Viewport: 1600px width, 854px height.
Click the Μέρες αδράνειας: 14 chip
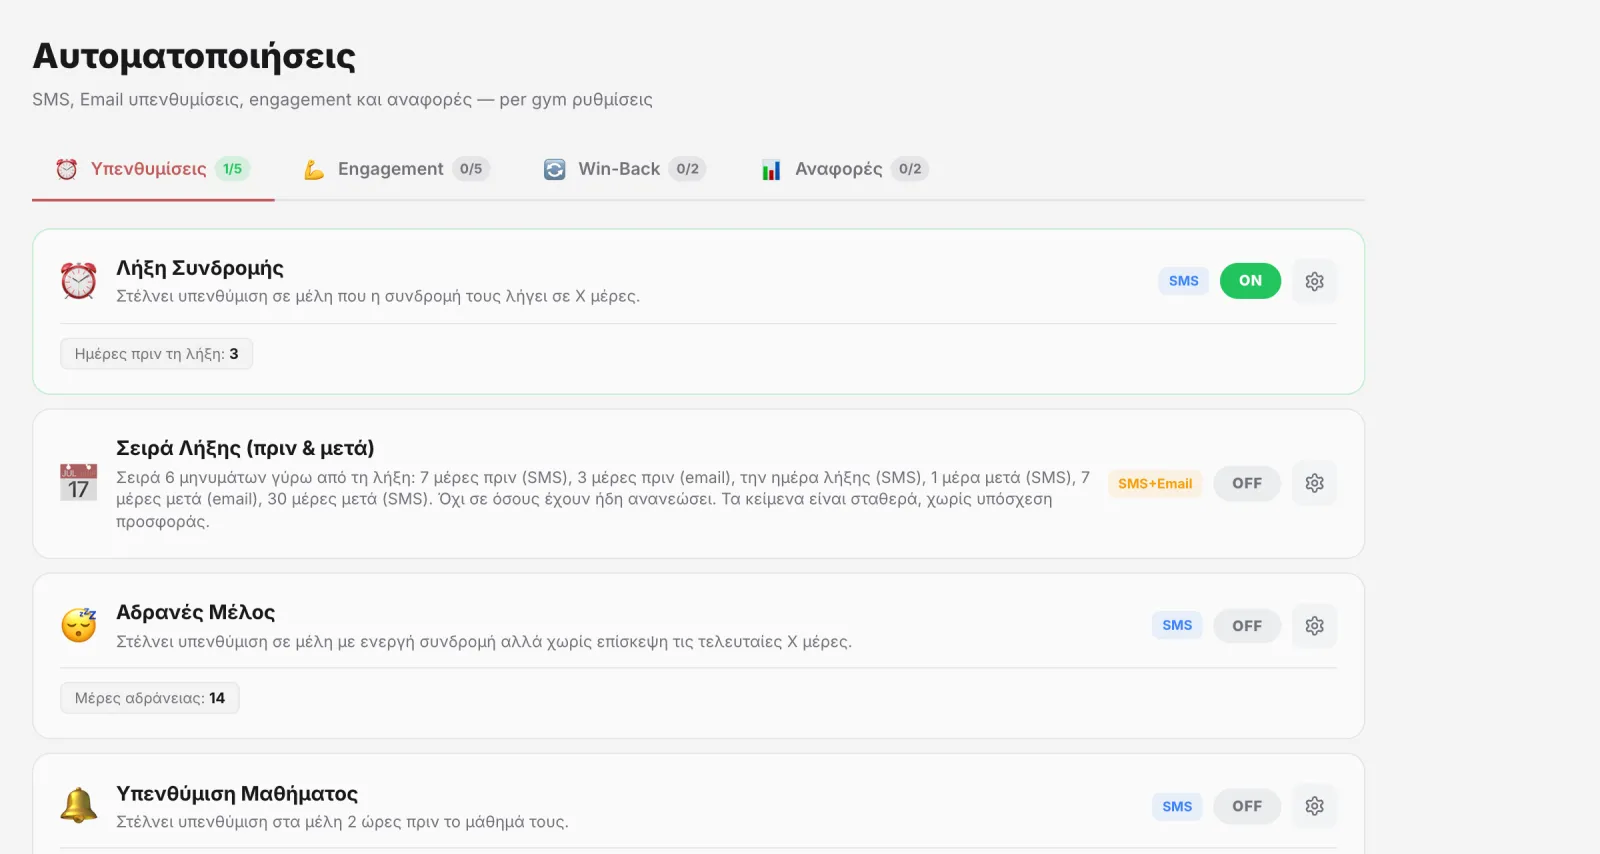point(150,698)
